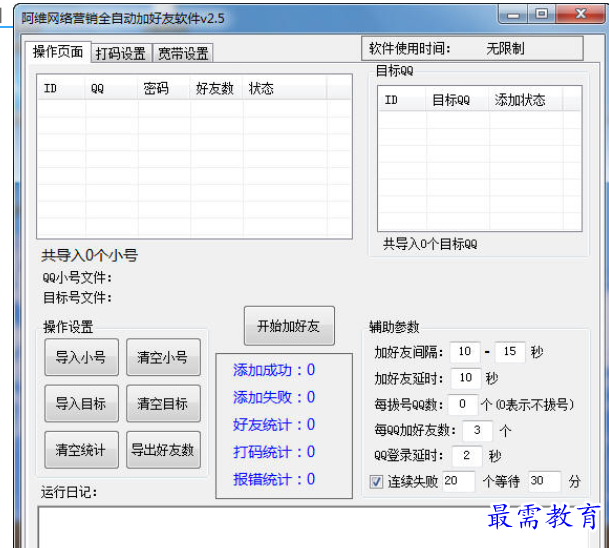This screenshot has width=609, height=548.
Task: Close the 阿维网络营销 window
Action: pos(581,15)
